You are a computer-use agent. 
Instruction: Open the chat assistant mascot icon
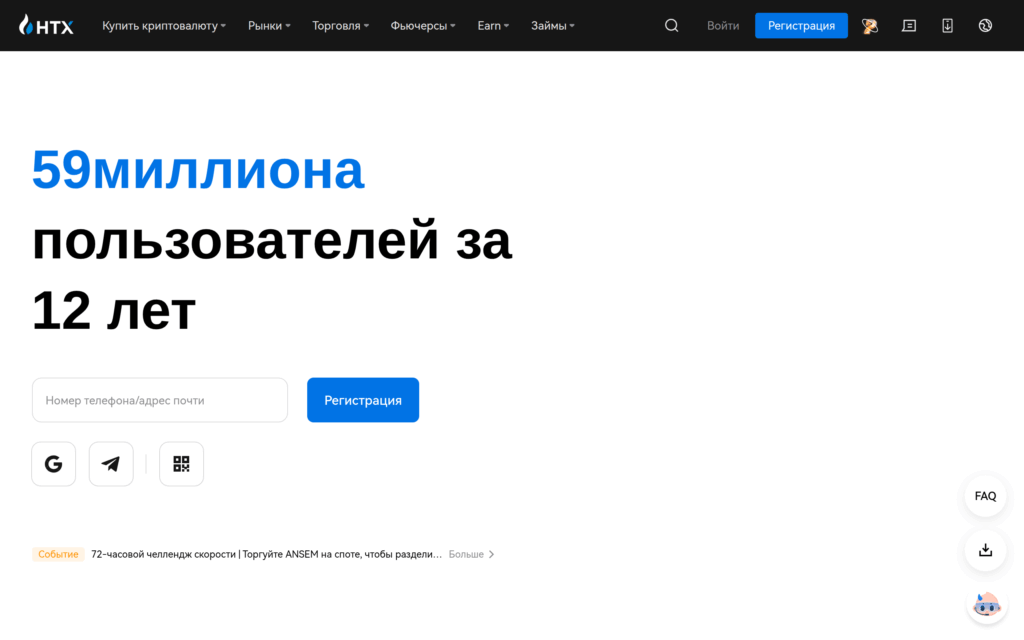click(986, 605)
